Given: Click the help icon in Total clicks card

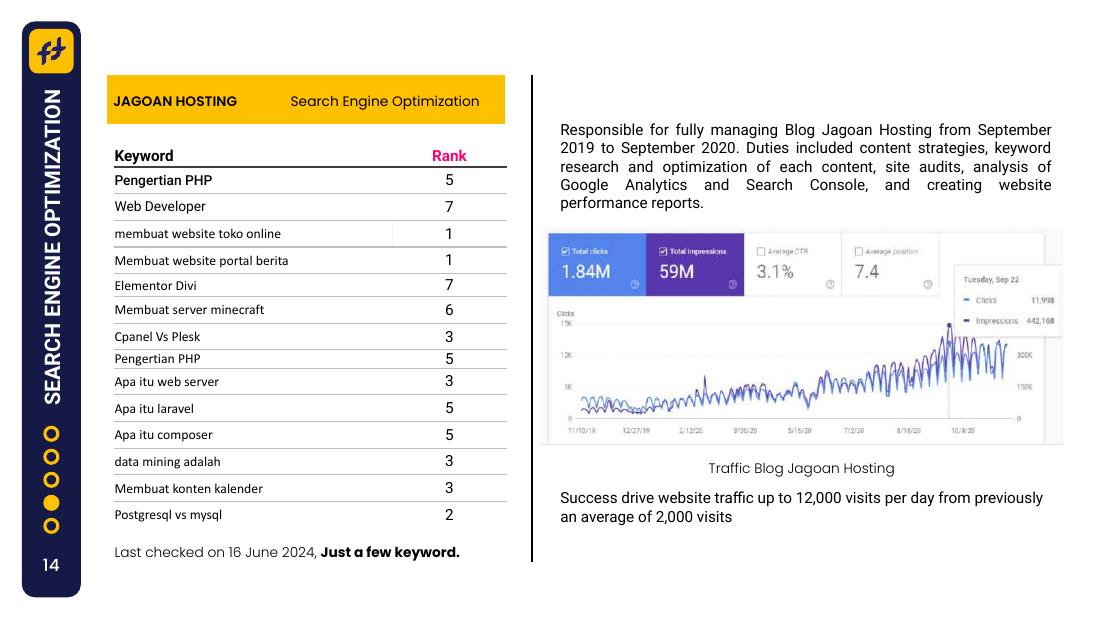Looking at the screenshot, I should tap(635, 284).
